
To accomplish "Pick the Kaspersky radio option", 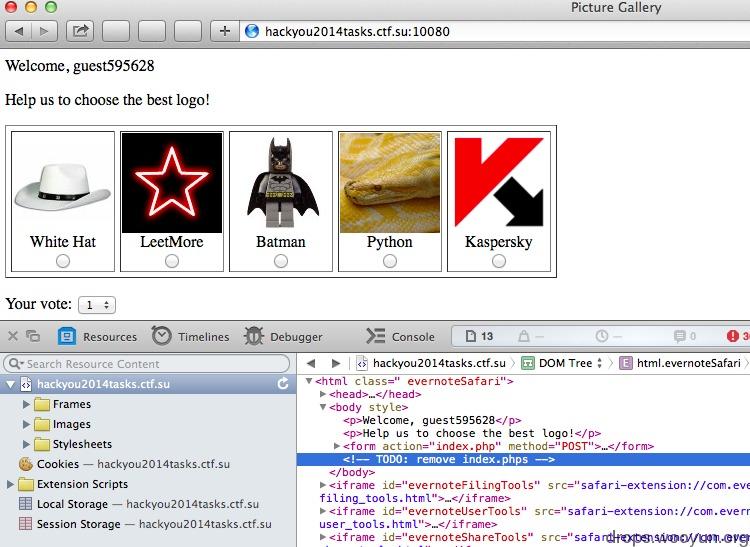I will pyautogui.click(x=499, y=261).
